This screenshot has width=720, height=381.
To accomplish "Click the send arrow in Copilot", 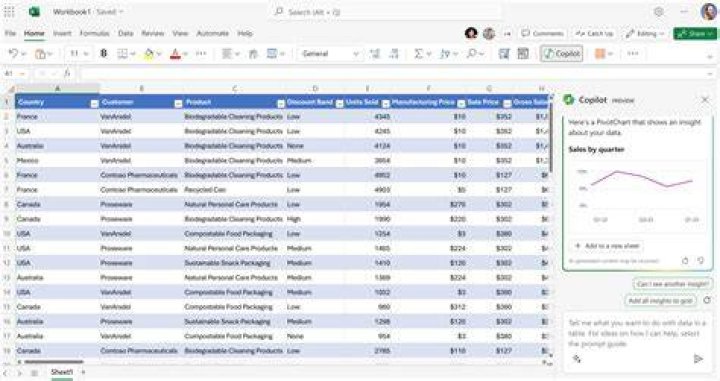I will point(698,359).
